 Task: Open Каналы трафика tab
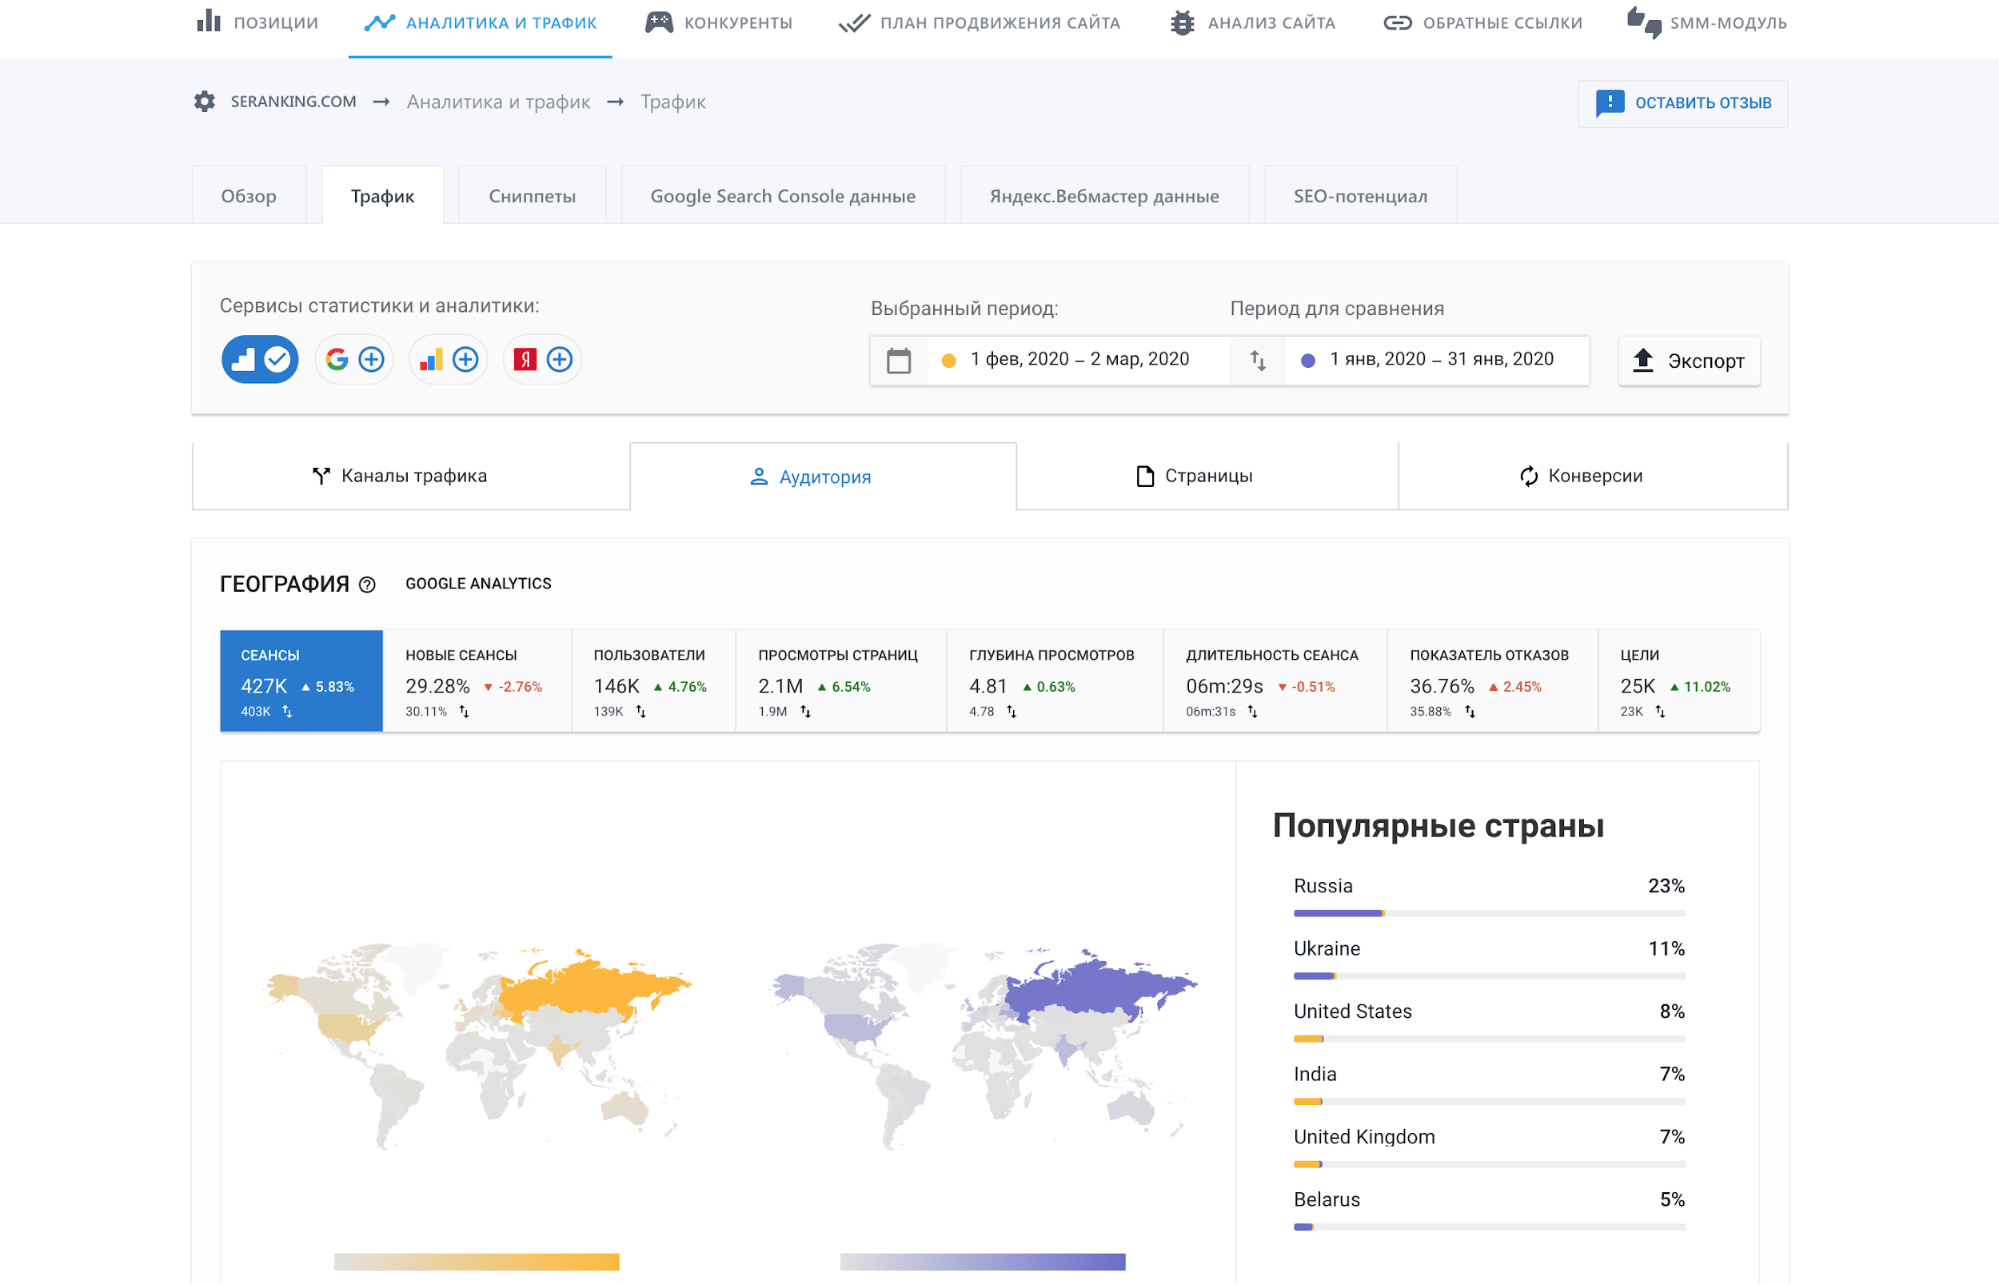pyautogui.click(x=411, y=476)
